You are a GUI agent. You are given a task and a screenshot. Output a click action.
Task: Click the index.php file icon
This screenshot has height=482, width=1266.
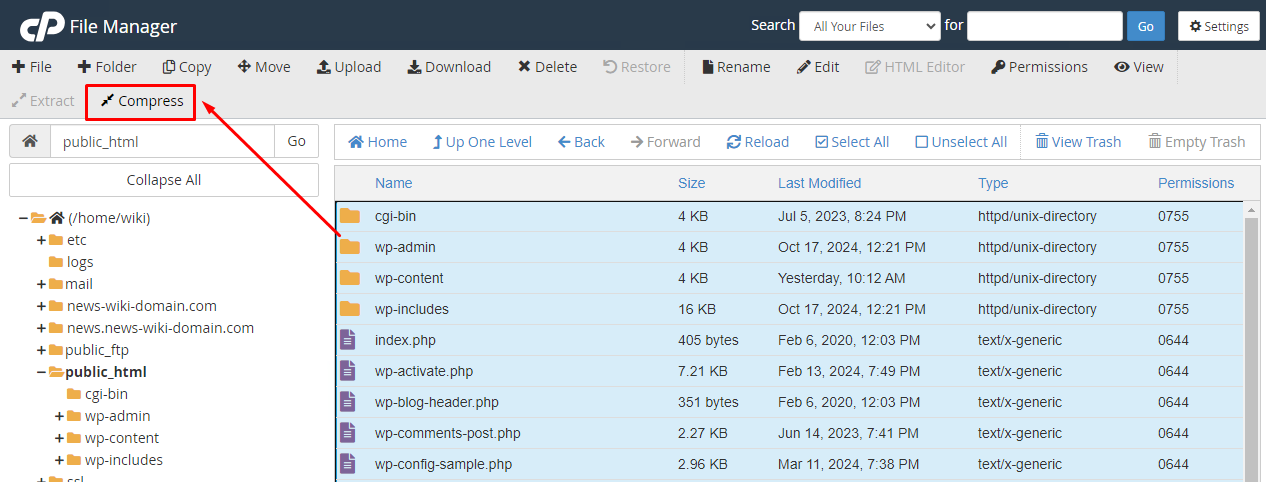[348, 340]
